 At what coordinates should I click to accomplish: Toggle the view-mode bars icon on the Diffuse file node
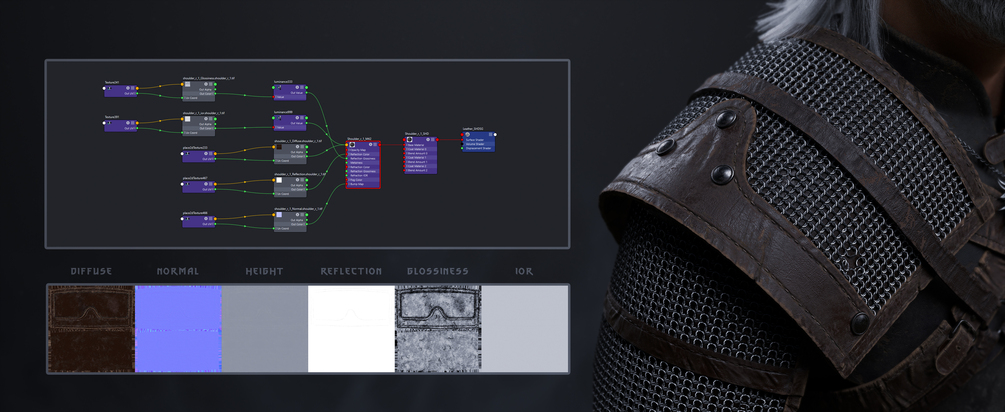(302, 147)
